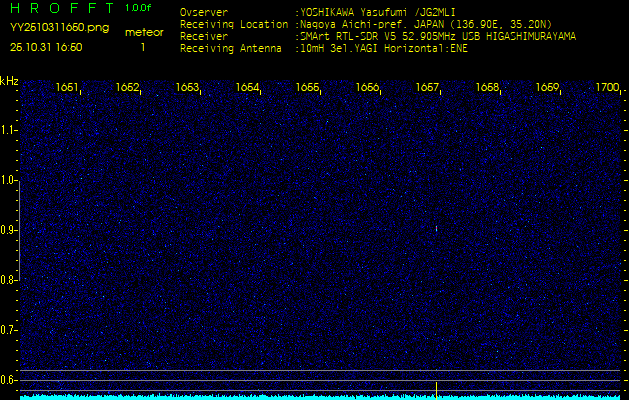Viewport: 629px width, 400px height.
Task: Click the 25.10.31 16:50 timestamp
Action: pyautogui.click(x=46, y=47)
